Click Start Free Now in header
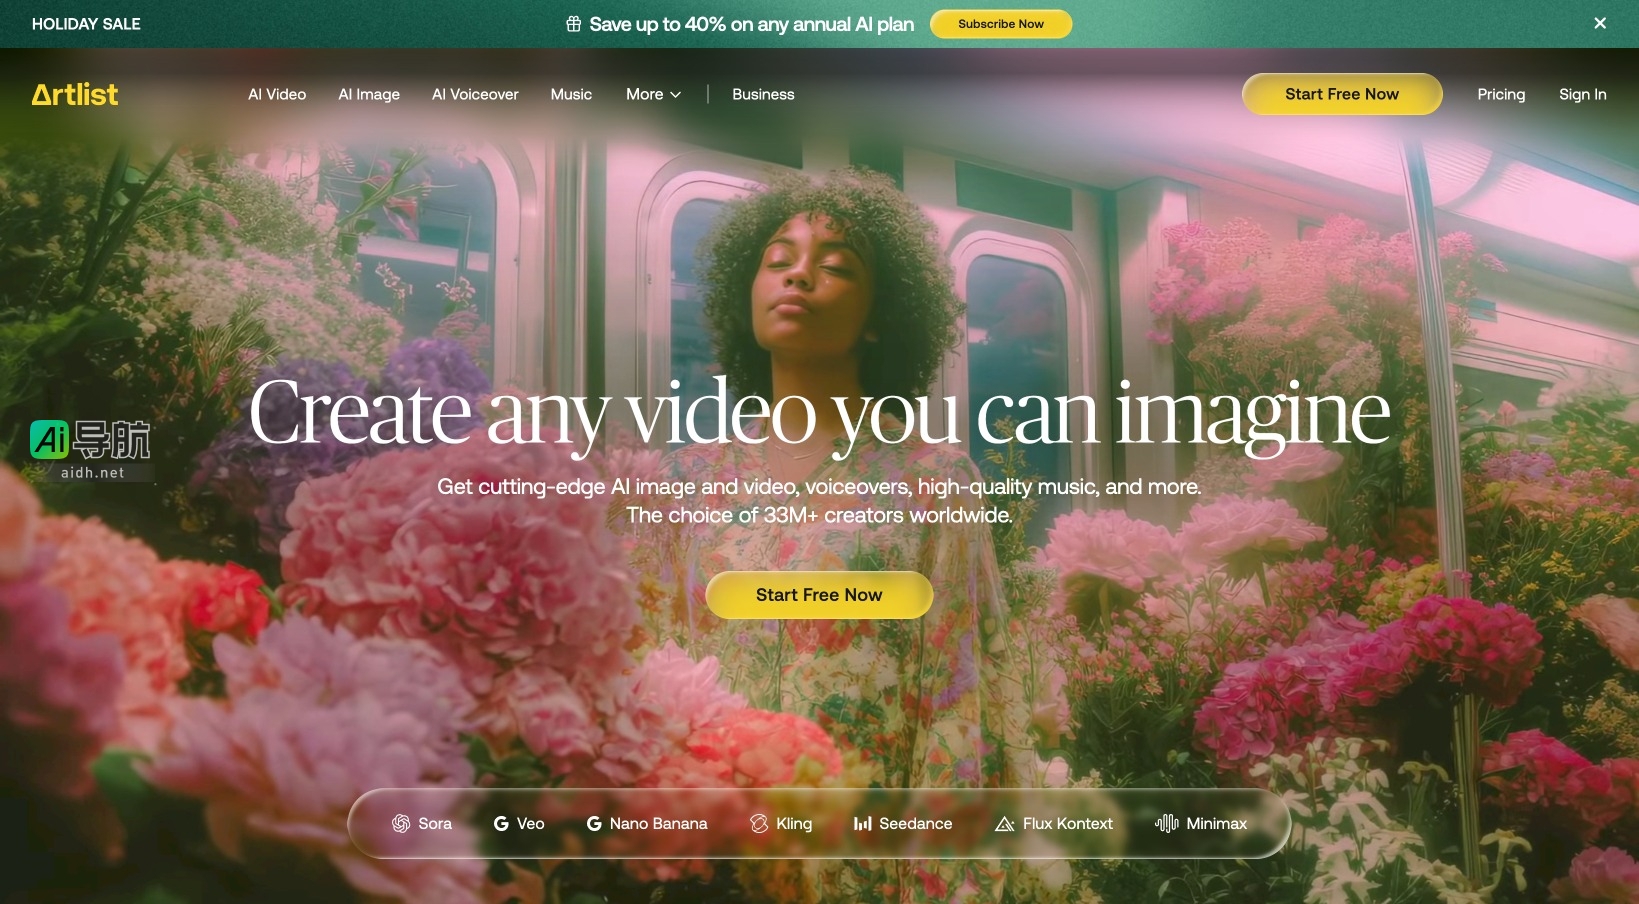 pyautogui.click(x=1341, y=94)
